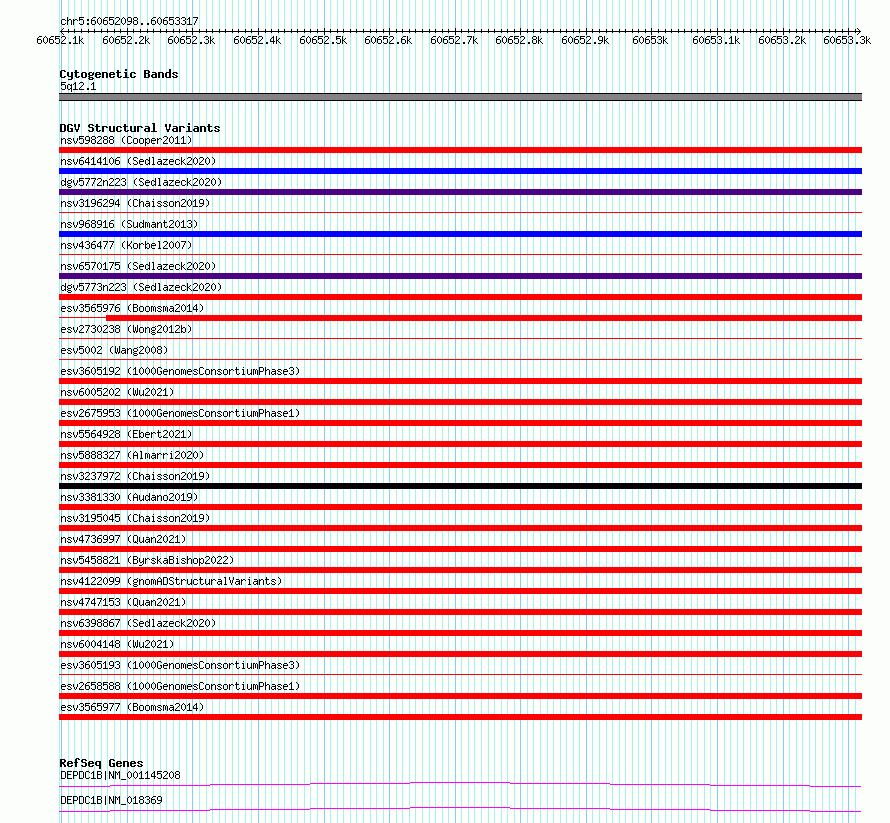Open the DEPDC1B|NM_018369 transcript label

[111, 800]
